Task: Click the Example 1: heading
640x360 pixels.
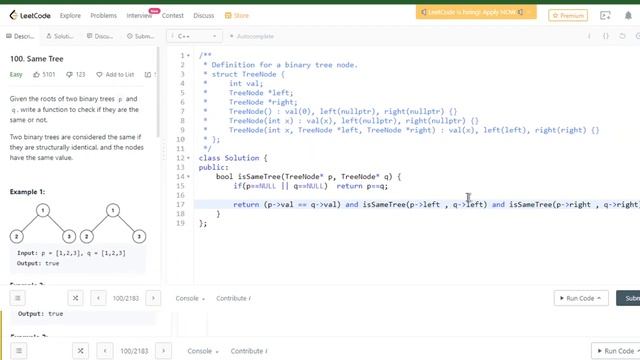Action: point(27,192)
